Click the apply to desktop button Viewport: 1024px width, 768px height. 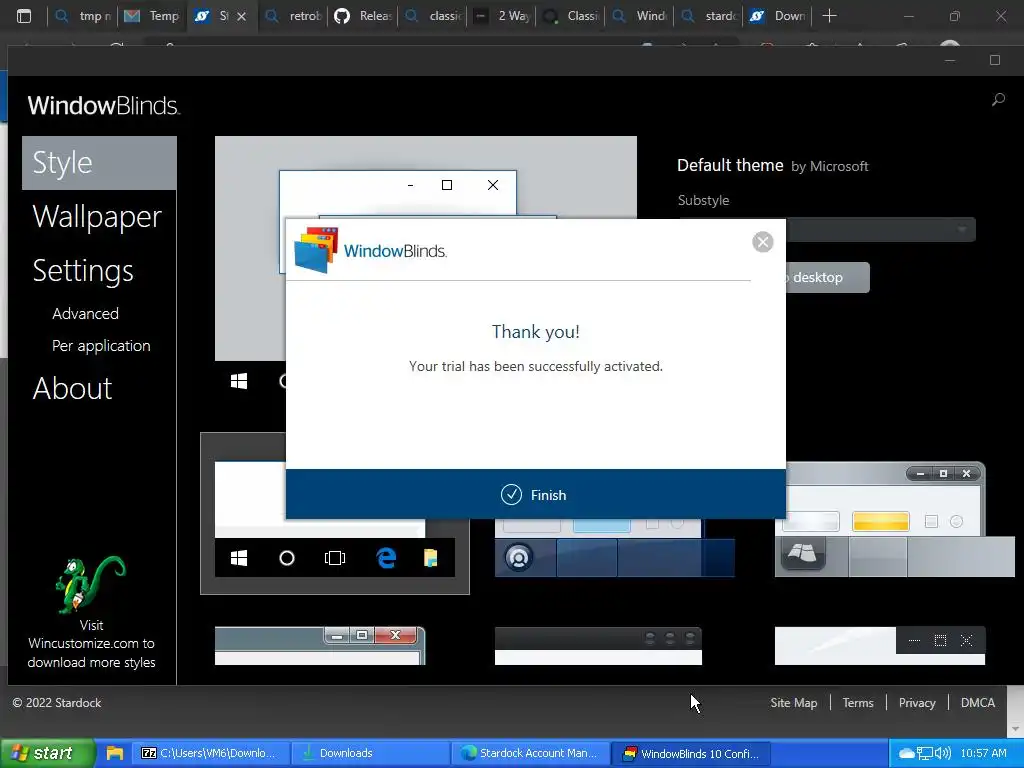coord(828,278)
